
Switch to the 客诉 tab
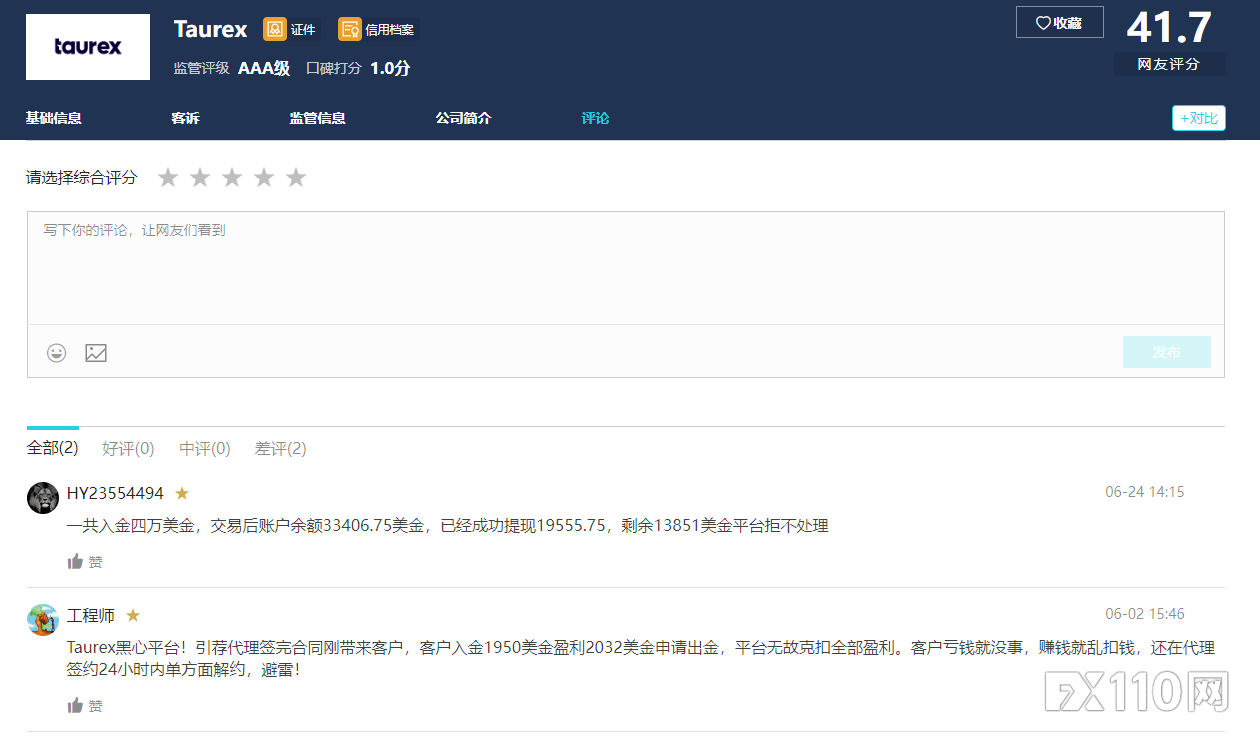[185, 118]
